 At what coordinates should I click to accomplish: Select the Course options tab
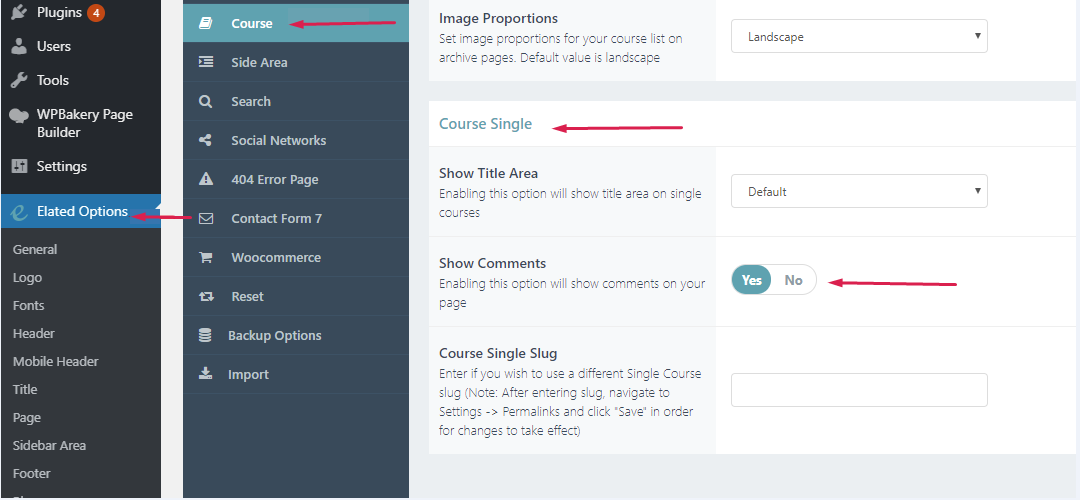(296, 23)
